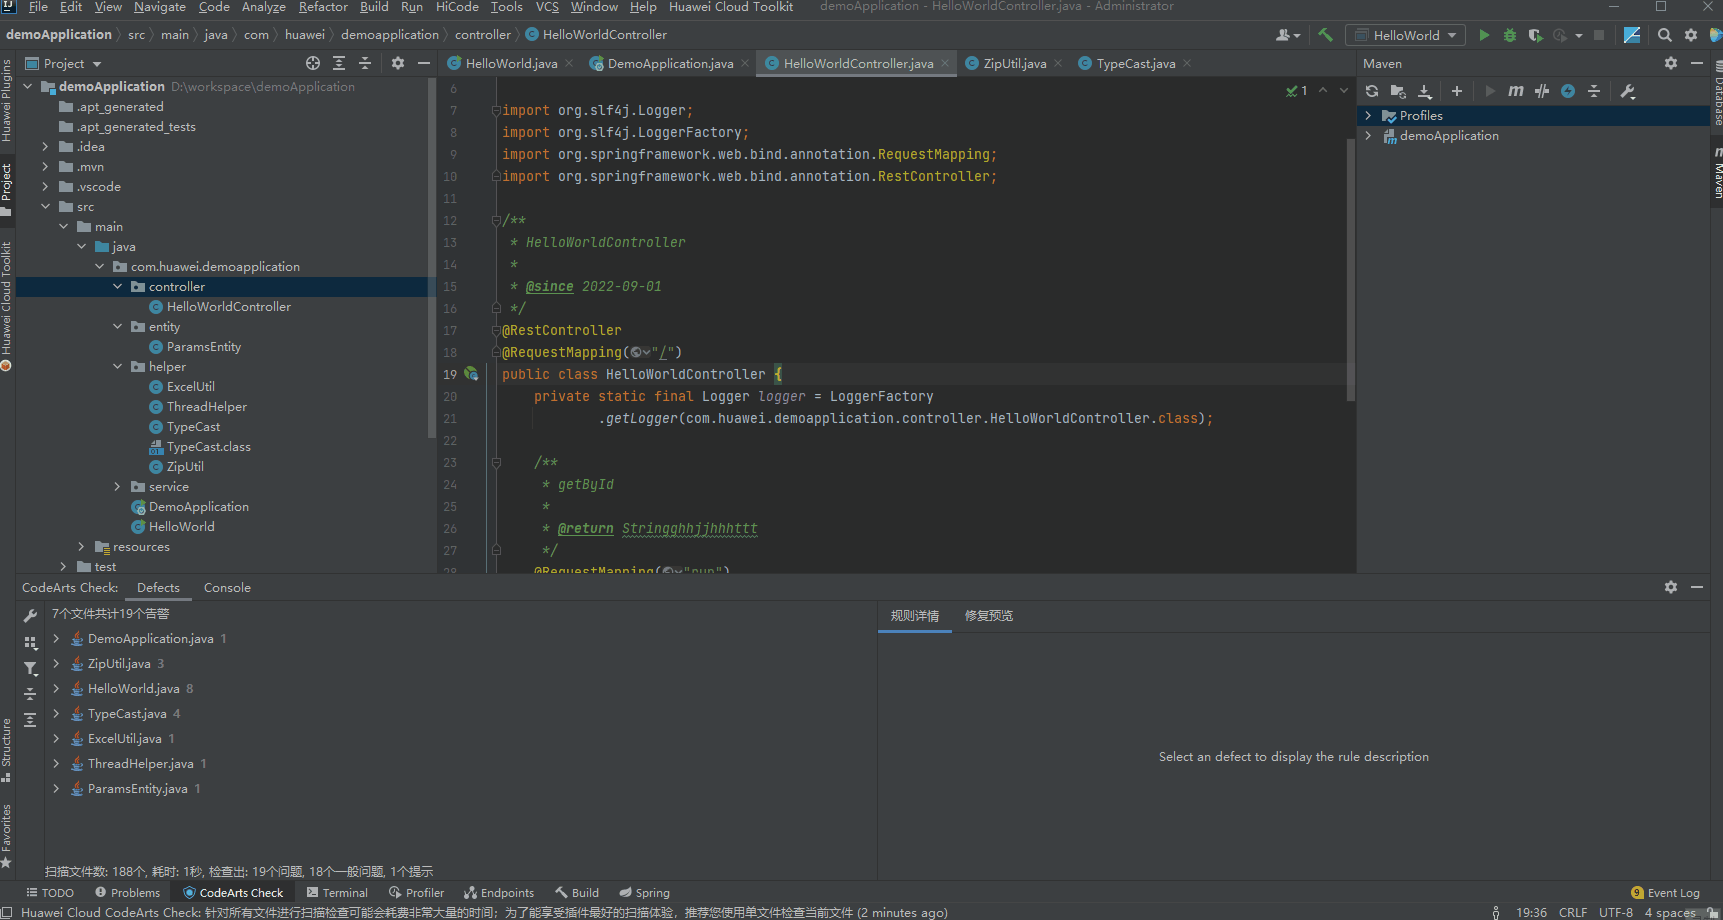Image resolution: width=1723 pixels, height=920 pixels.
Task: Open the Terminal tool window
Action: coord(337,893)
